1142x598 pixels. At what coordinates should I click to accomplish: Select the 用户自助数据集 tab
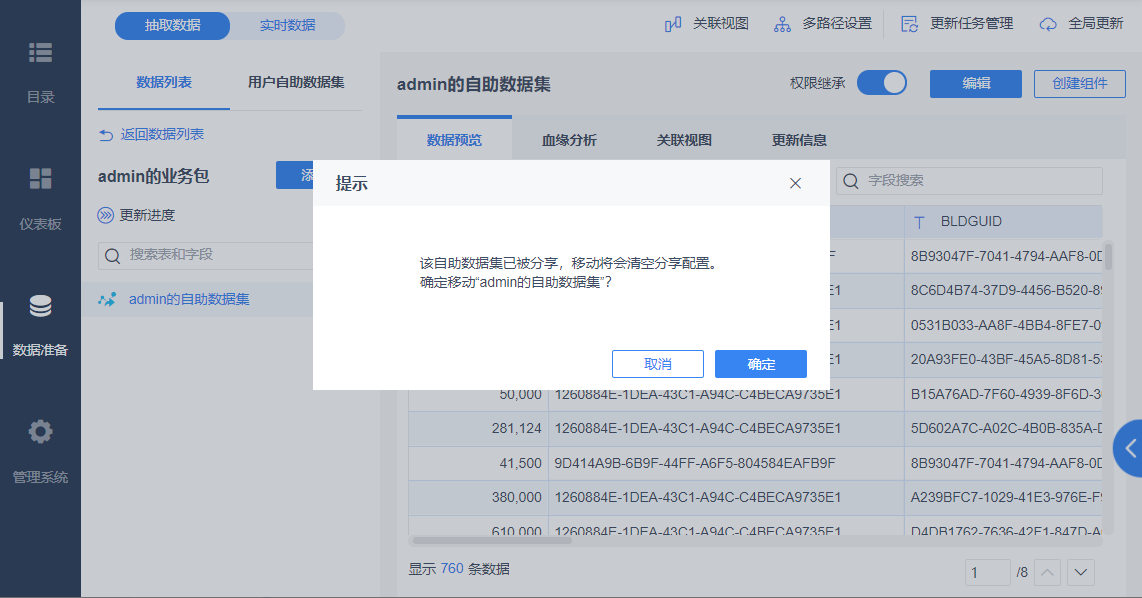coord(296,82)
